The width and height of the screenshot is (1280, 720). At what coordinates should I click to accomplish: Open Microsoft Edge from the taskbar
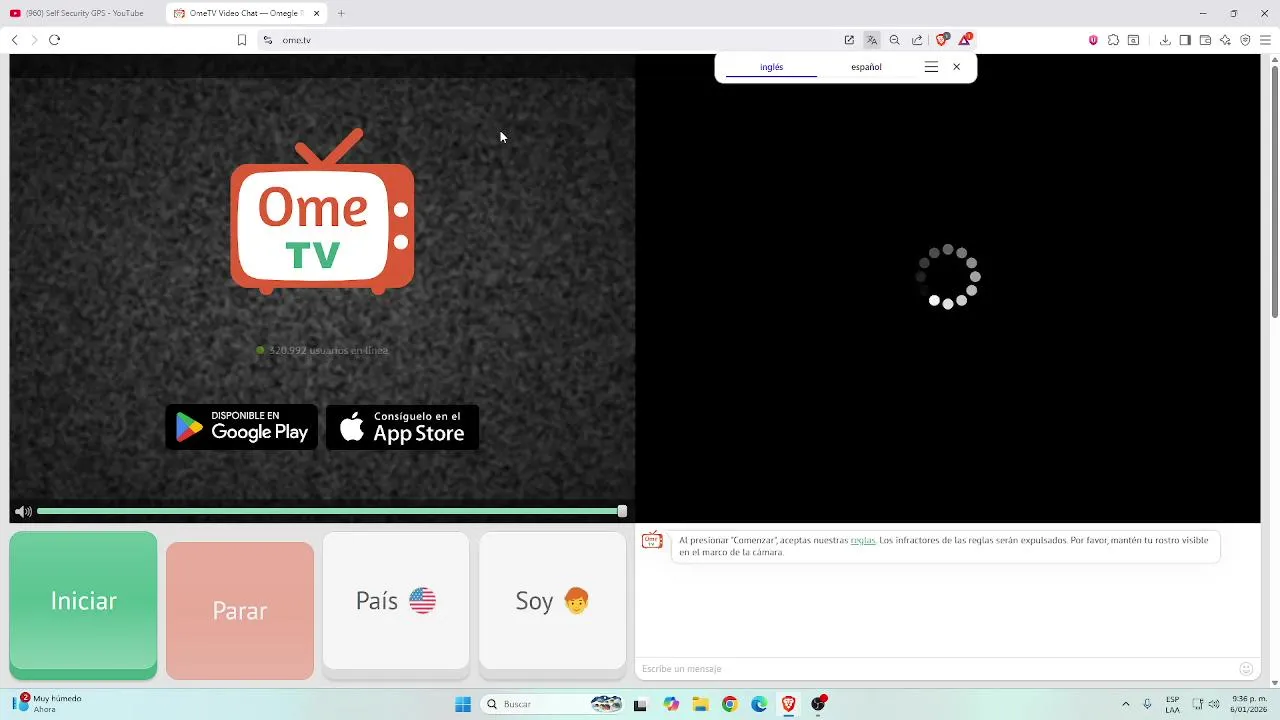point(759,704)
